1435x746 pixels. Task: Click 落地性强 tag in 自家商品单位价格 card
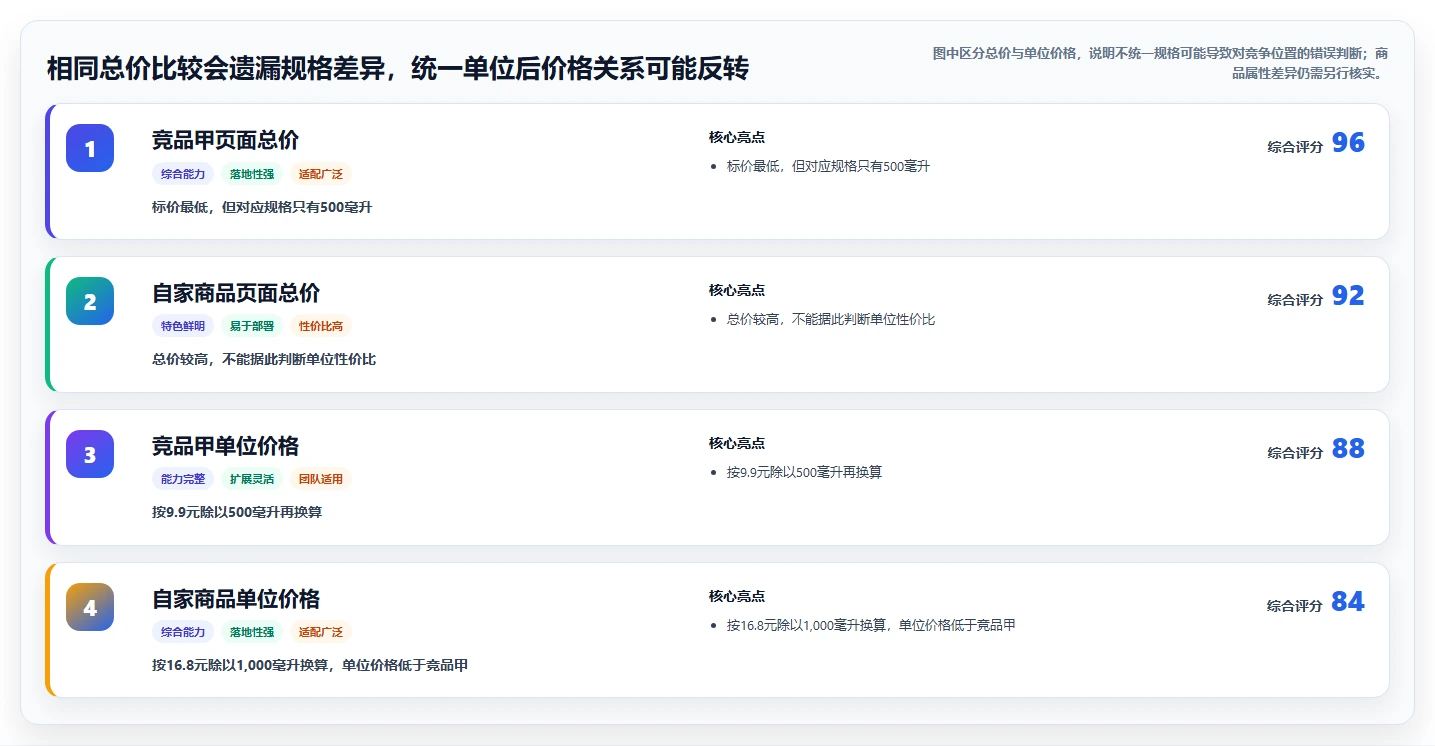(252, 632)
